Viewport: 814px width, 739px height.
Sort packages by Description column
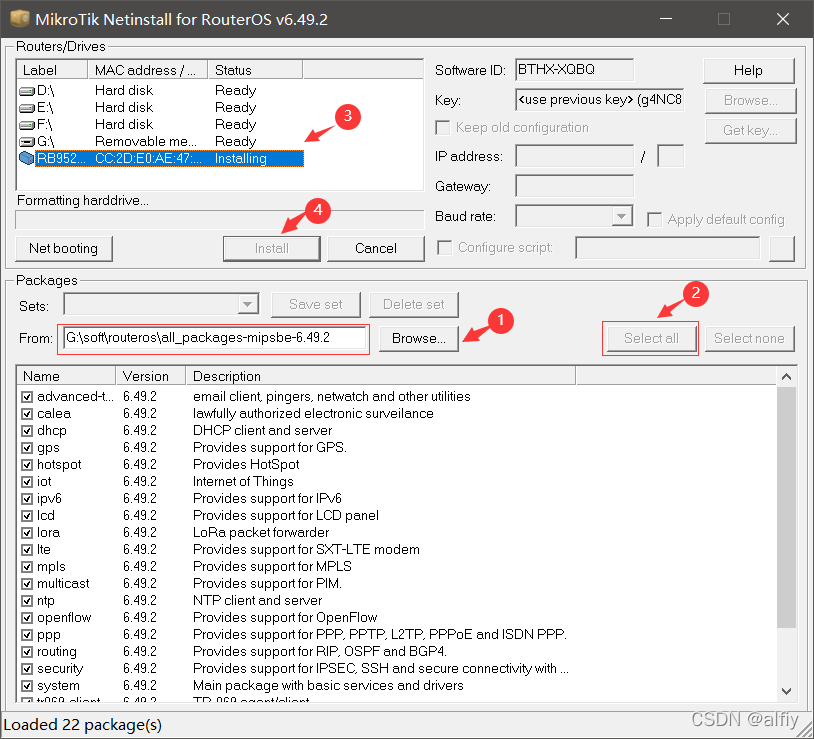(x=381, y=376)
